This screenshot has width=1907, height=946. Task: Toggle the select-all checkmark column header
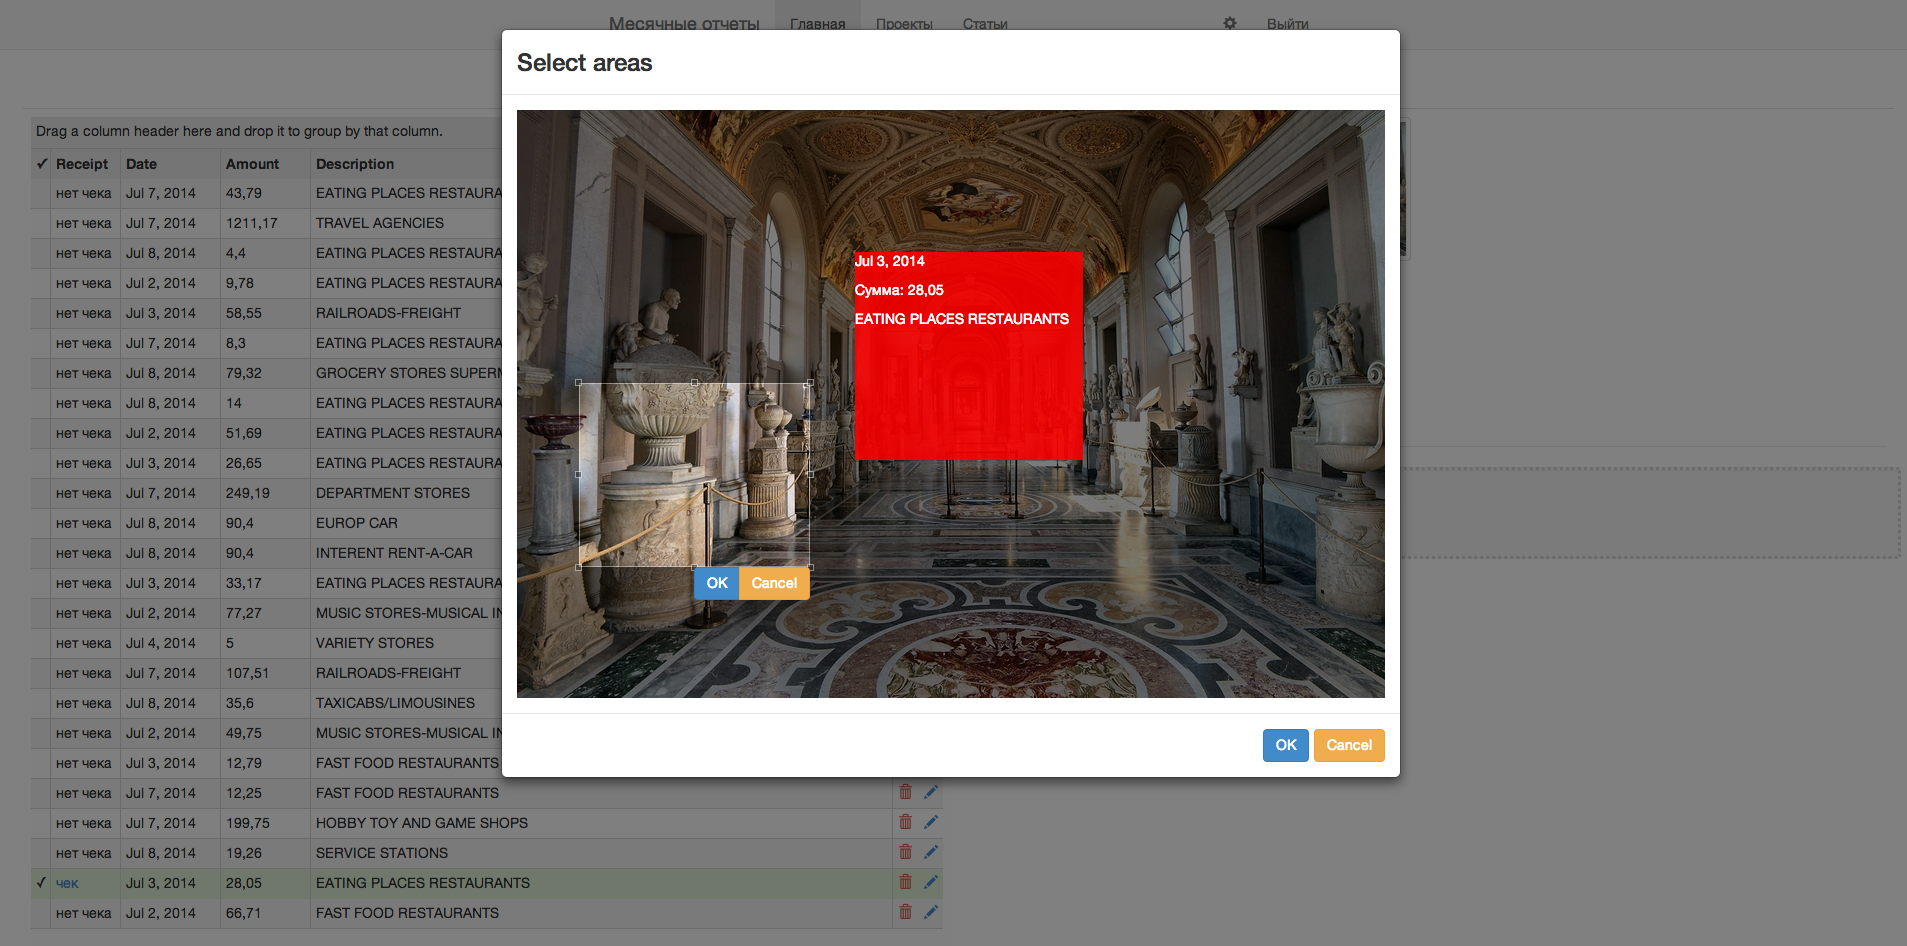click(42, 163)
